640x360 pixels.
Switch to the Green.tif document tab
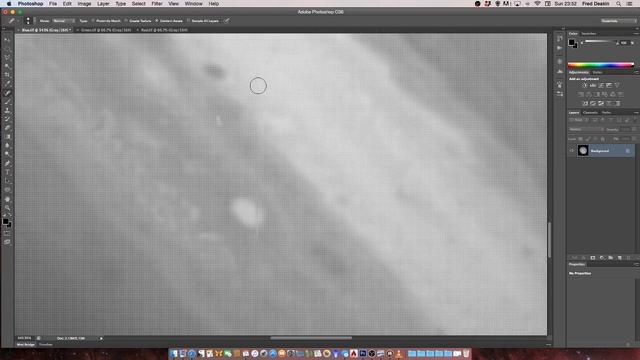(x=105, y=30)
